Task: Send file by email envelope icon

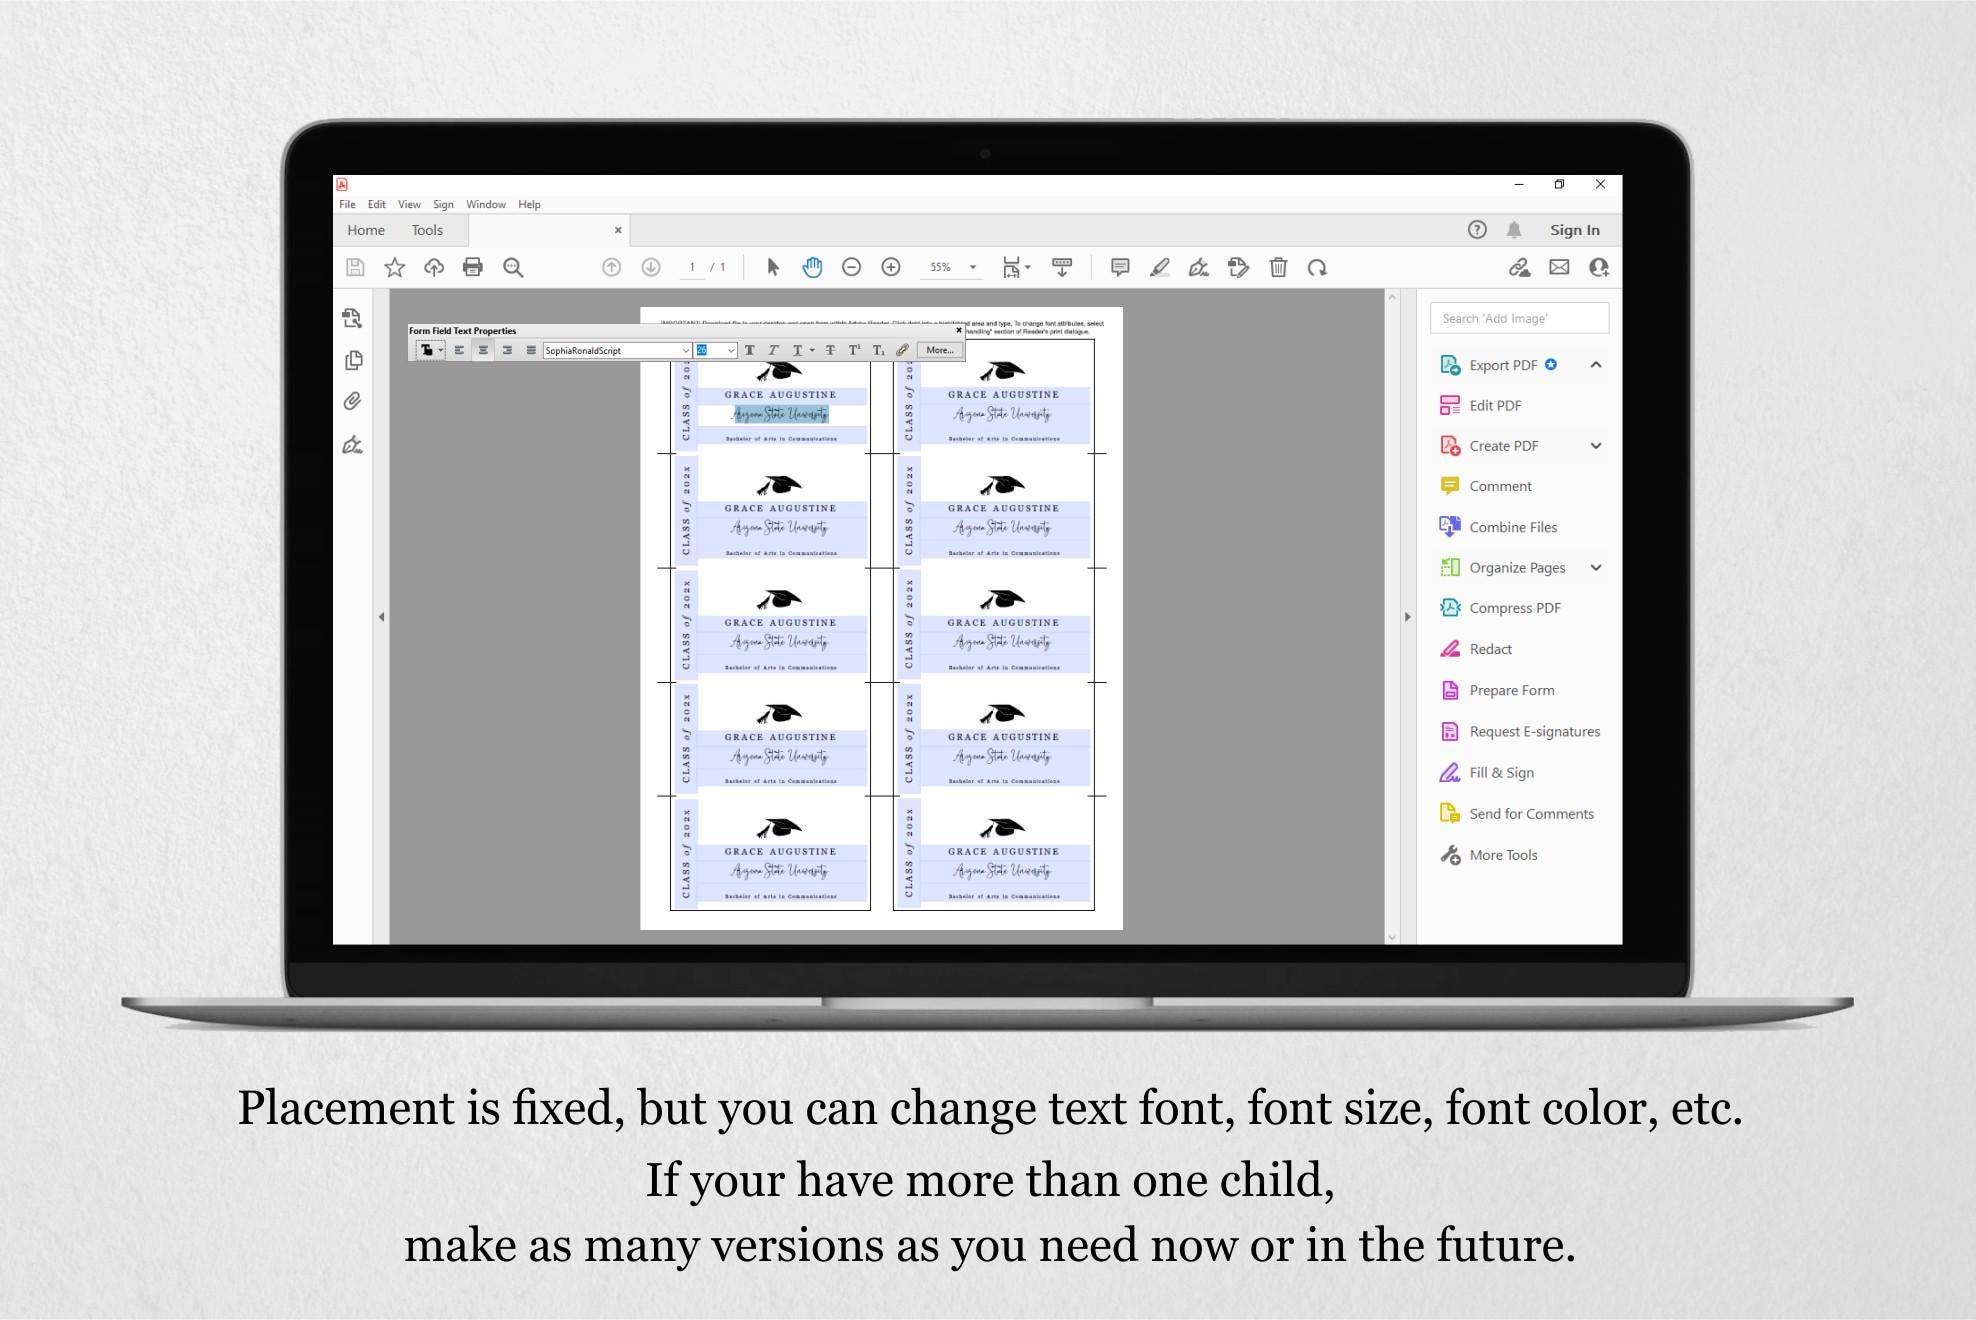Action: coord(1559,267)
